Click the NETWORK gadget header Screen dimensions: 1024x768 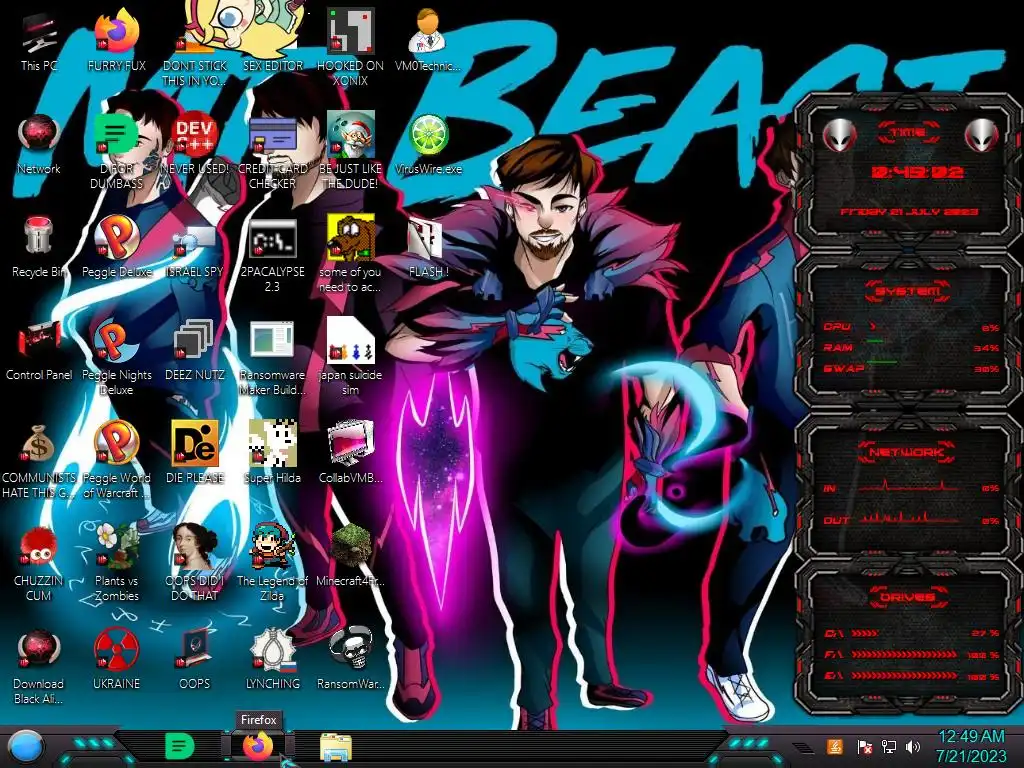pyautogui.click(x=907, y=452)
